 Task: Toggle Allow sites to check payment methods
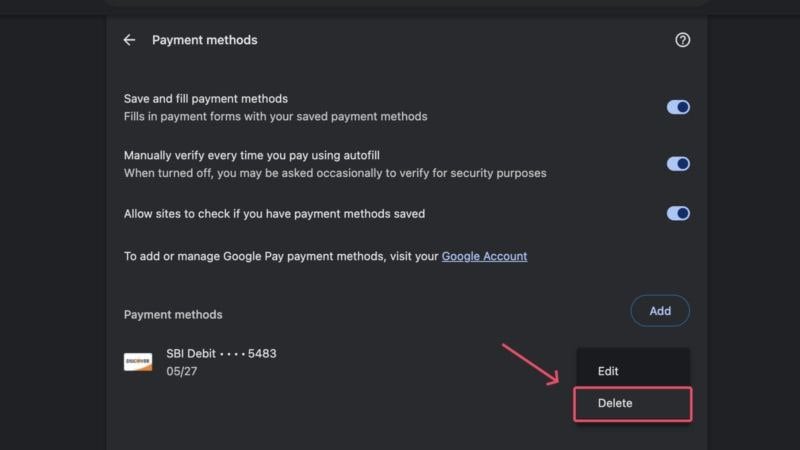click(x=678, y=213)
